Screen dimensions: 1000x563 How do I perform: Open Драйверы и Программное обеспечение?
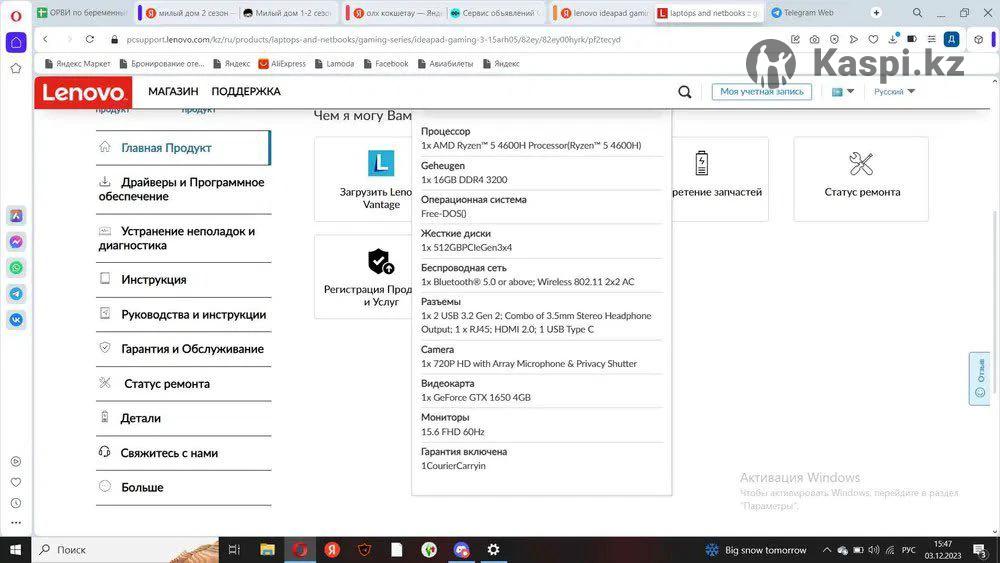[x=184, y=189]
